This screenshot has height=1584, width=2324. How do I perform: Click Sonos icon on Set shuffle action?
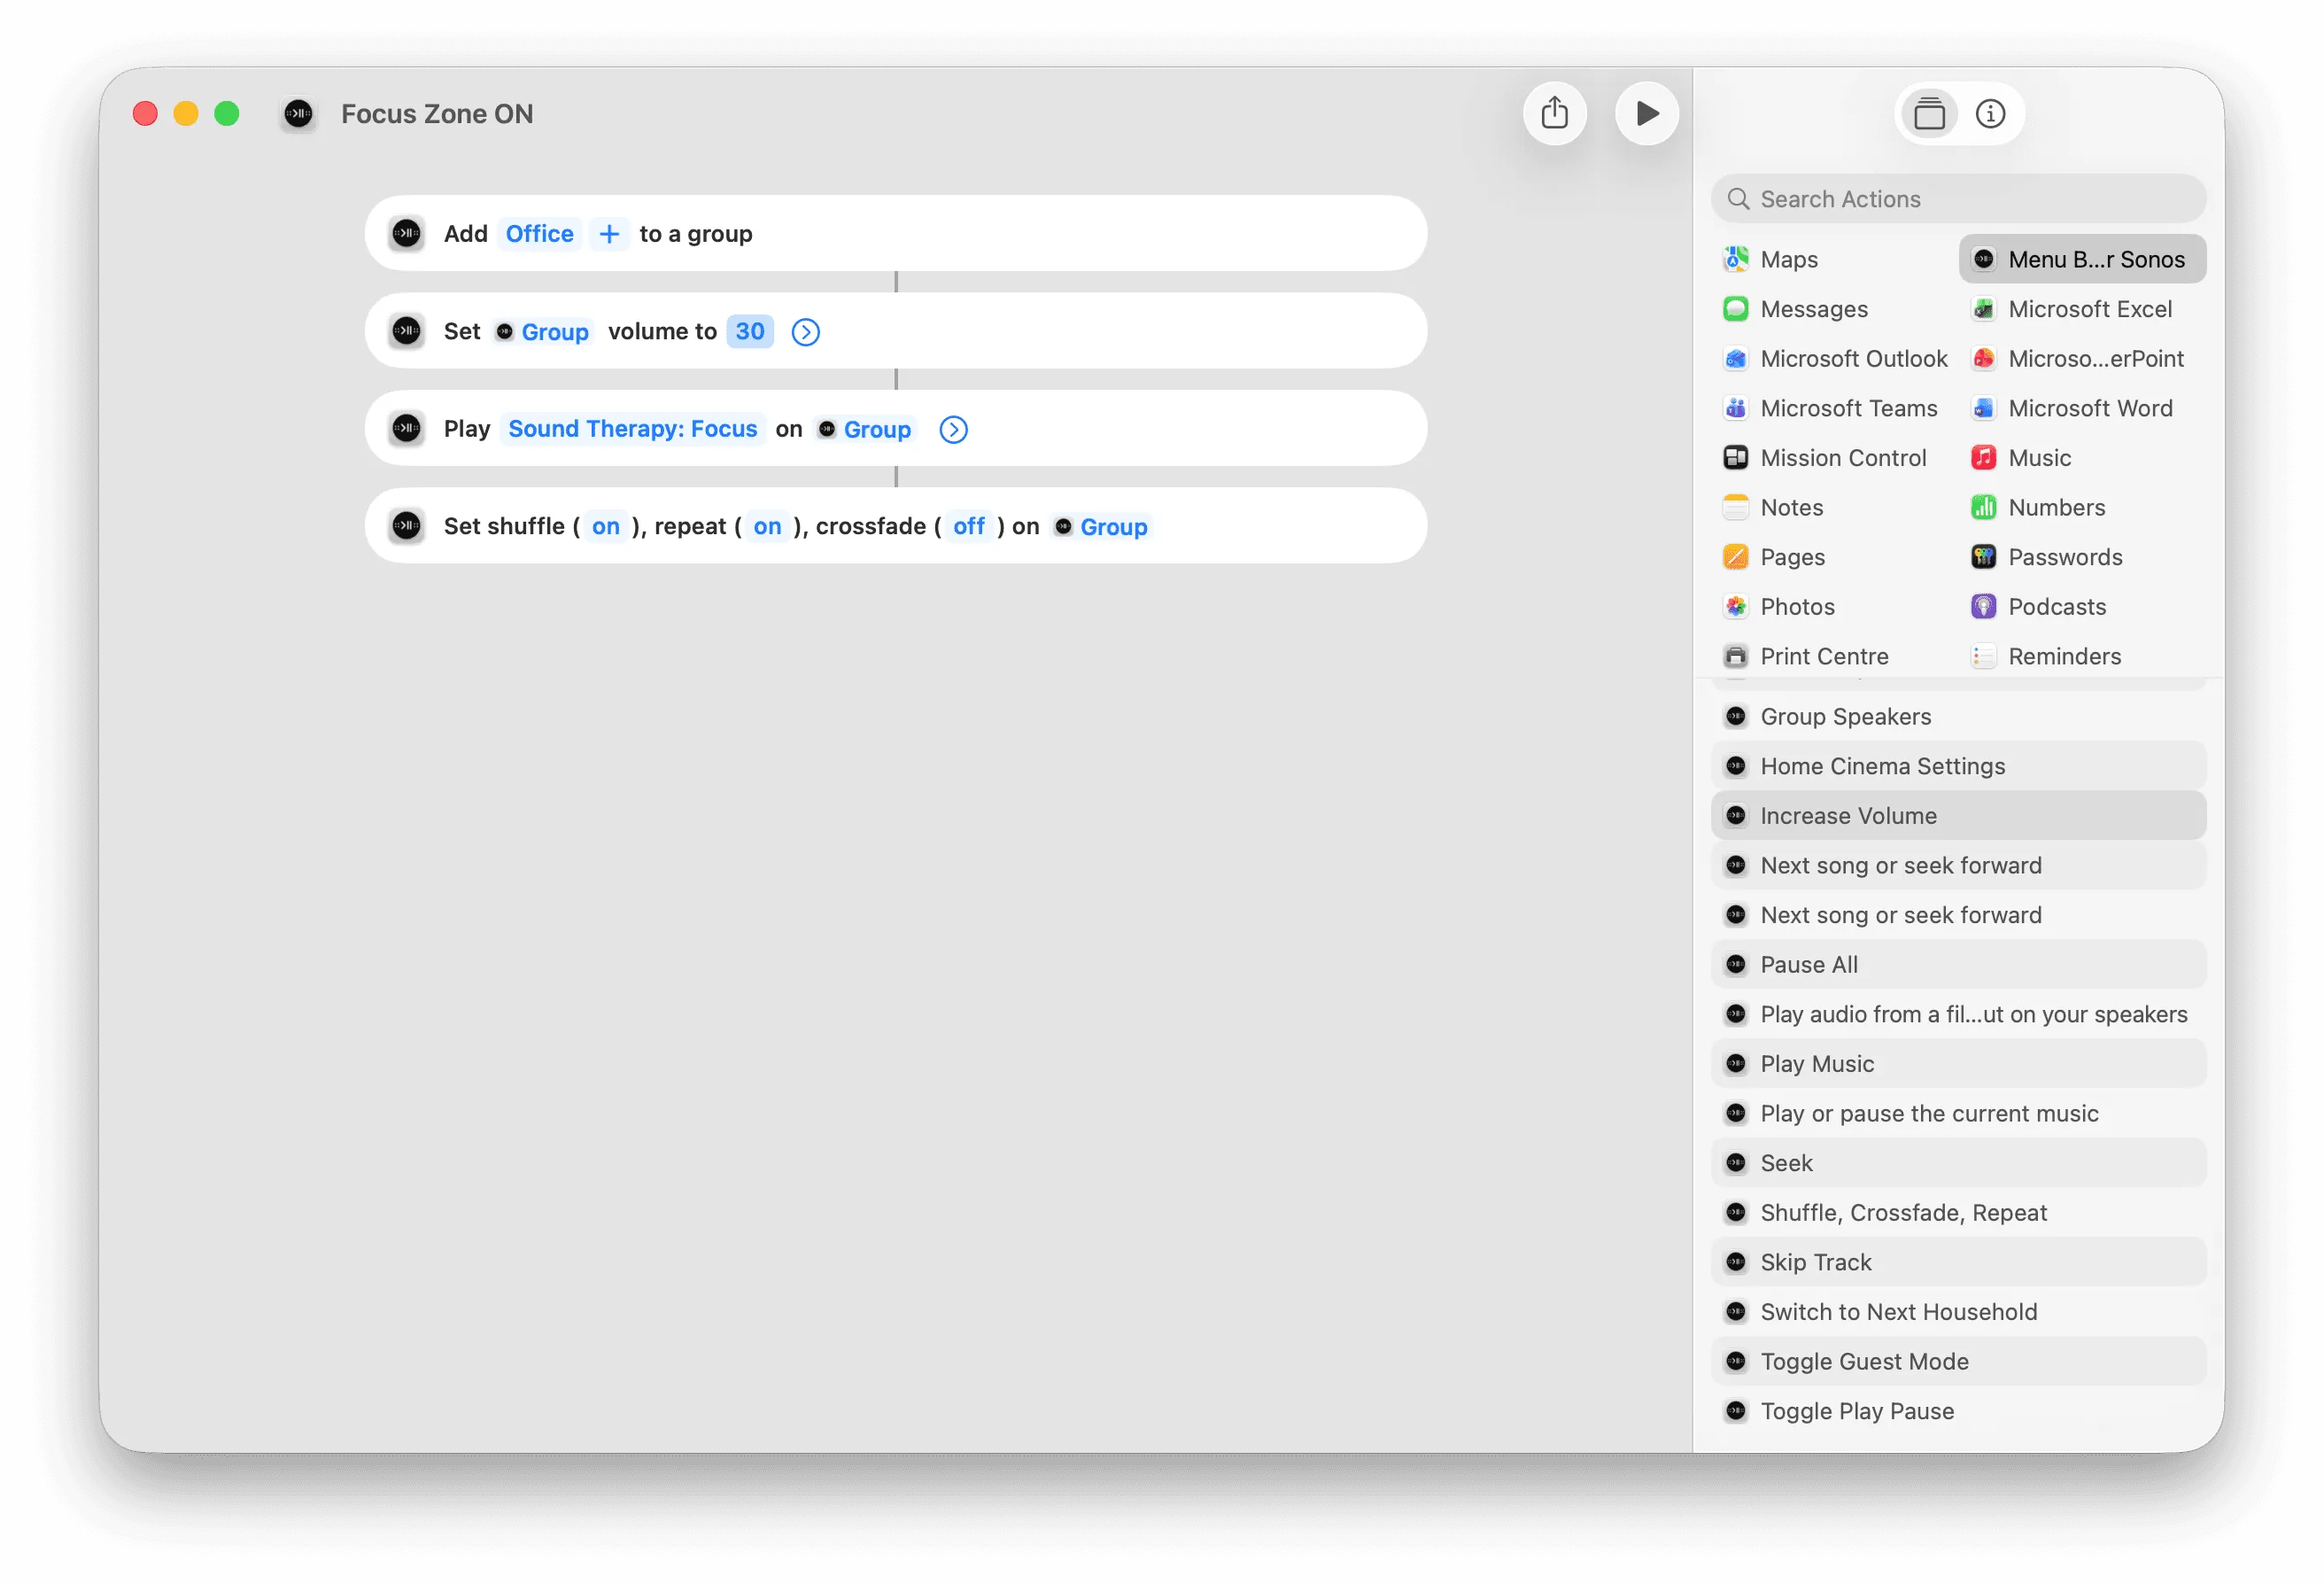(x=406, y=526)
